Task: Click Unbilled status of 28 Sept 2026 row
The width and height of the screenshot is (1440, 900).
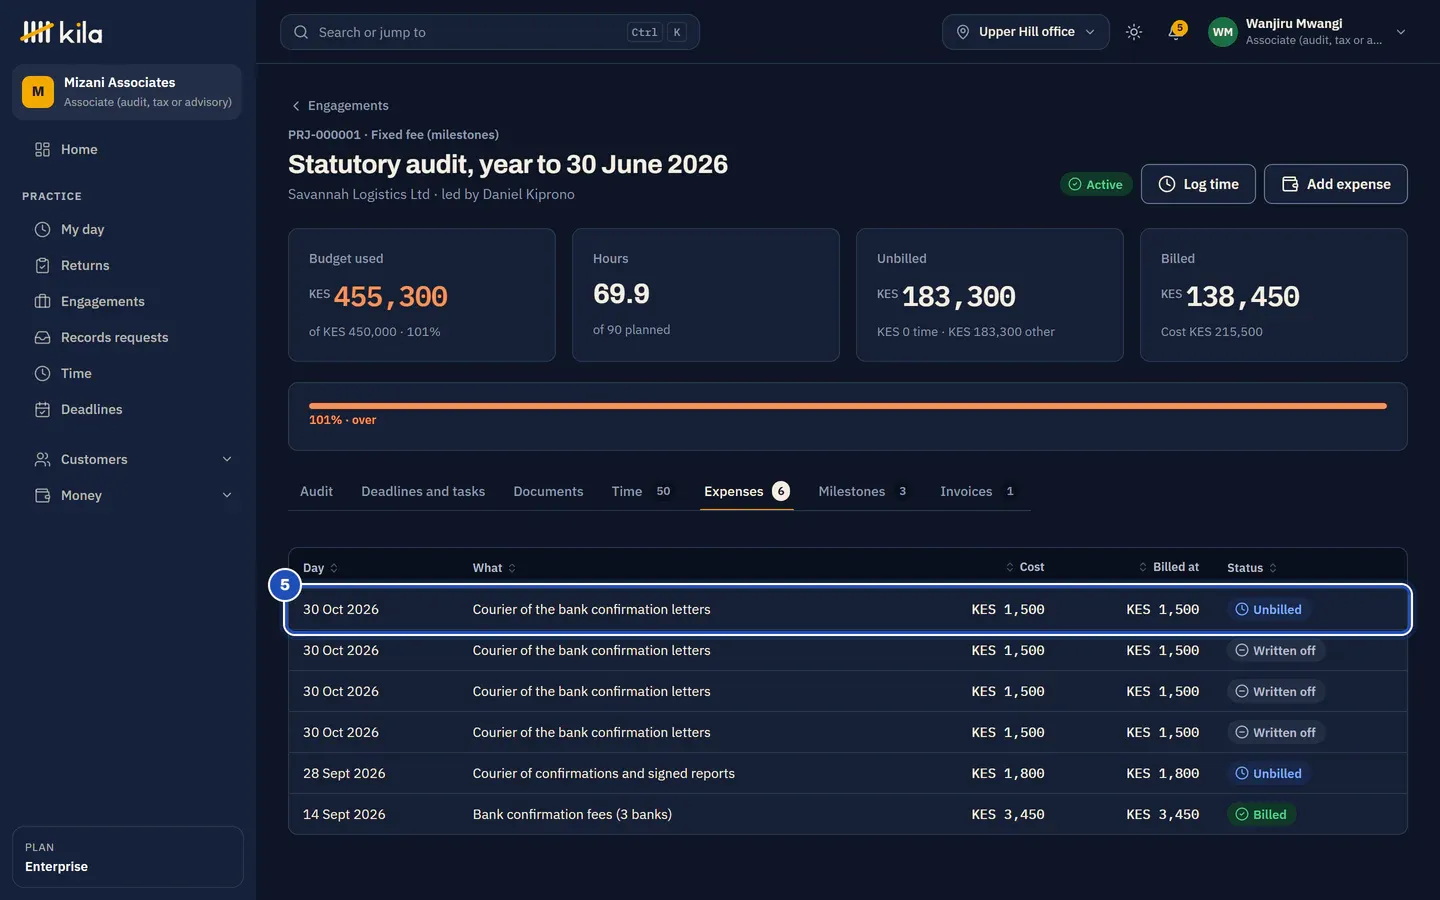Action: pos(1269,773)
